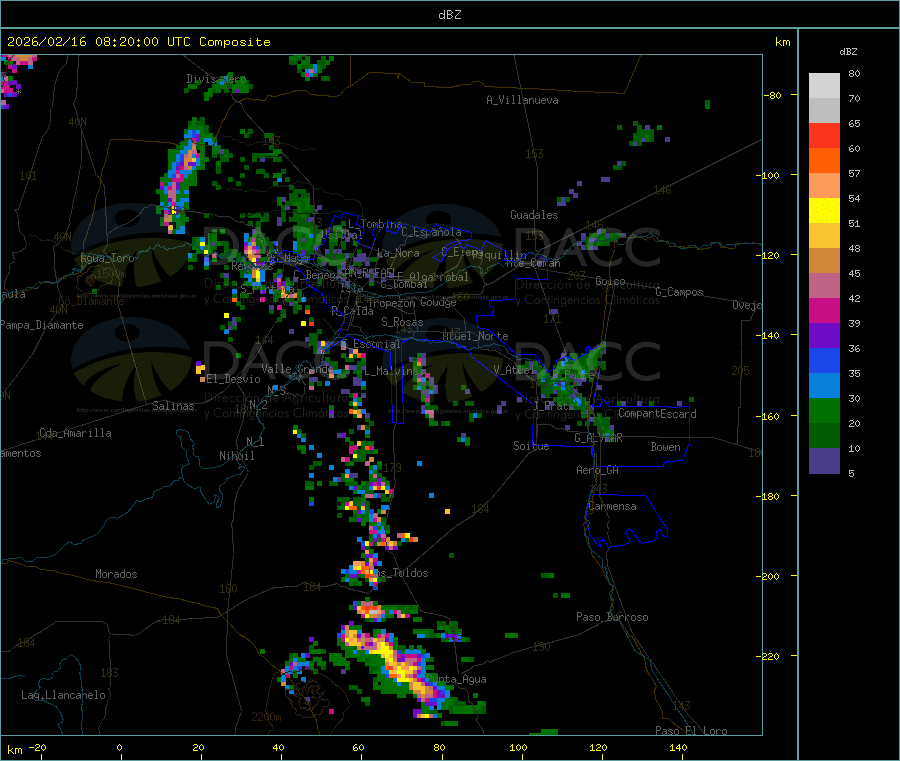The image size is (900, 761).
Task: Click the 'S_Rosas' place label
Action: point(402,322)
